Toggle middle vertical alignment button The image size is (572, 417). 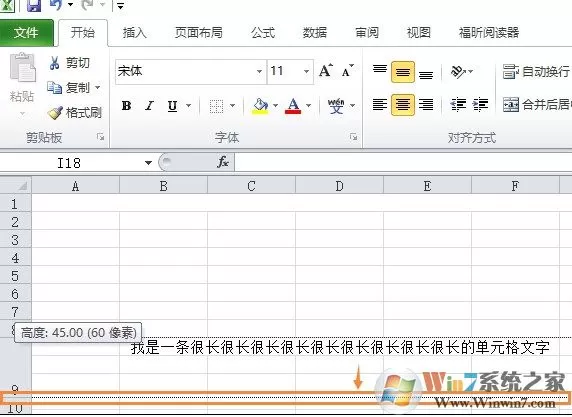pos(402,72)
